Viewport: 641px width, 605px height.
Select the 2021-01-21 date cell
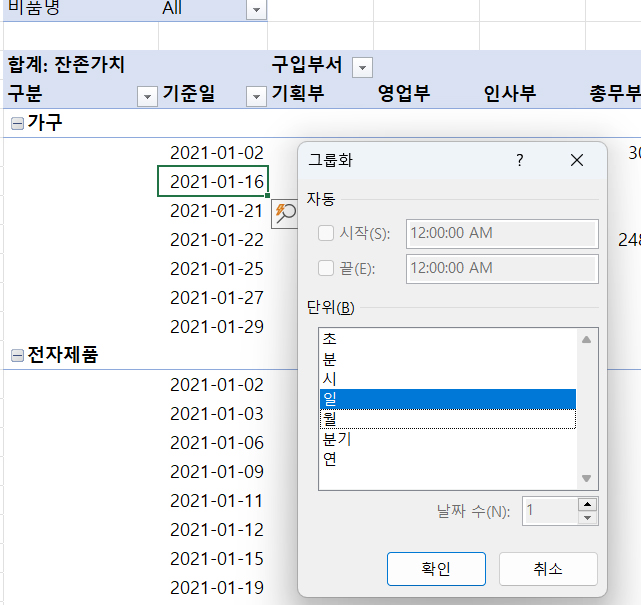pos(216,211)
